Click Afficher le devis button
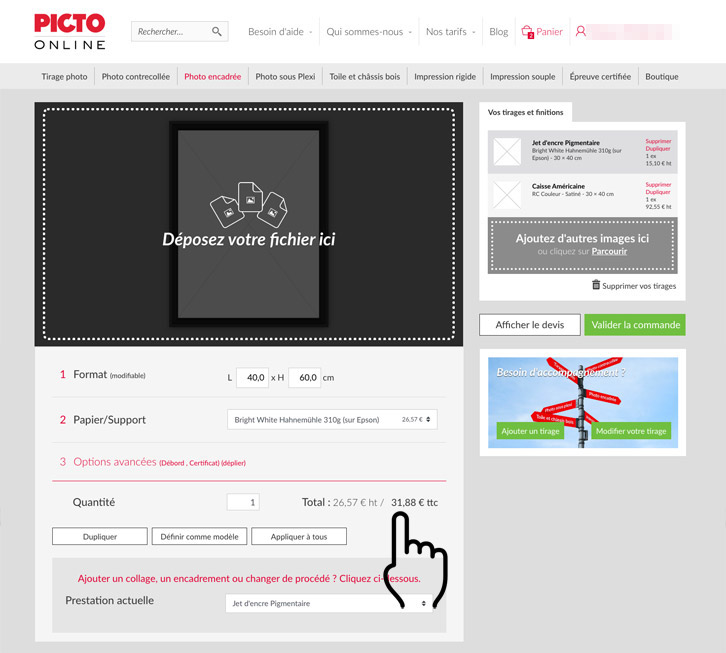Image resolution: width=726 pixels, height=653 pixels. click(x=529, y=325)
